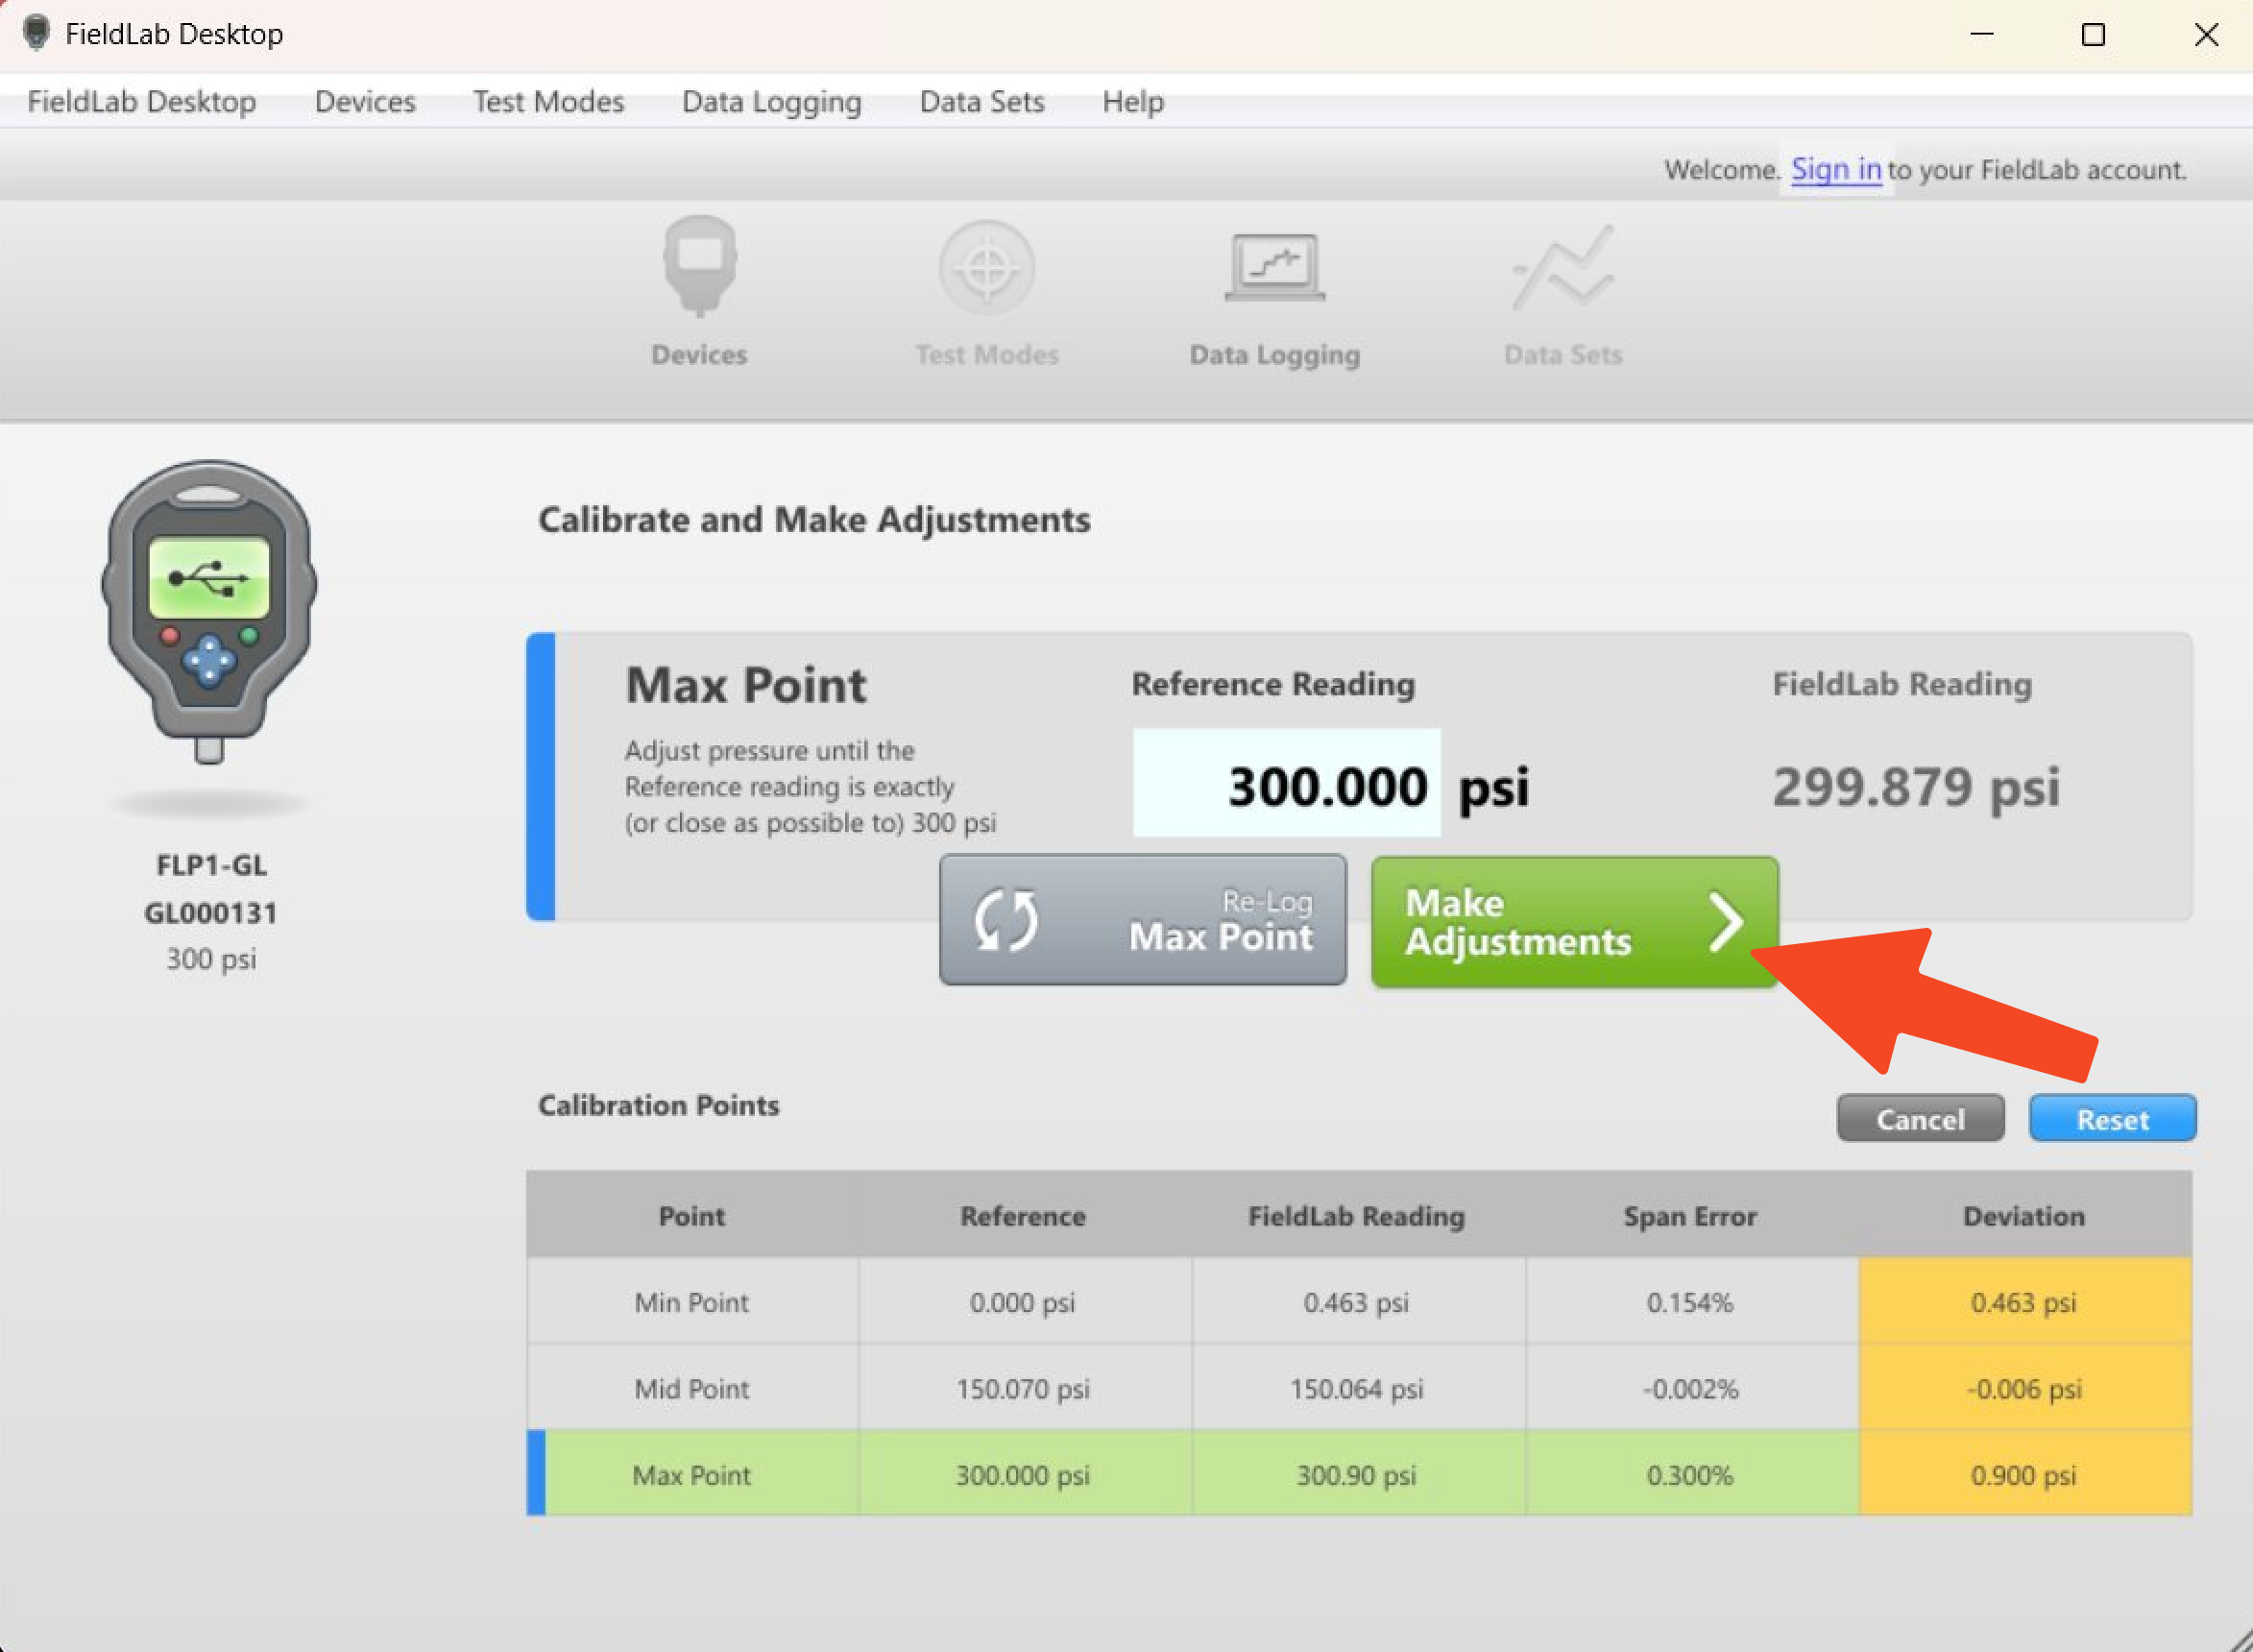This screenshot has width=2253, height=1652.
Task: Cancel the calibration
Action: click(1920, 1118)
